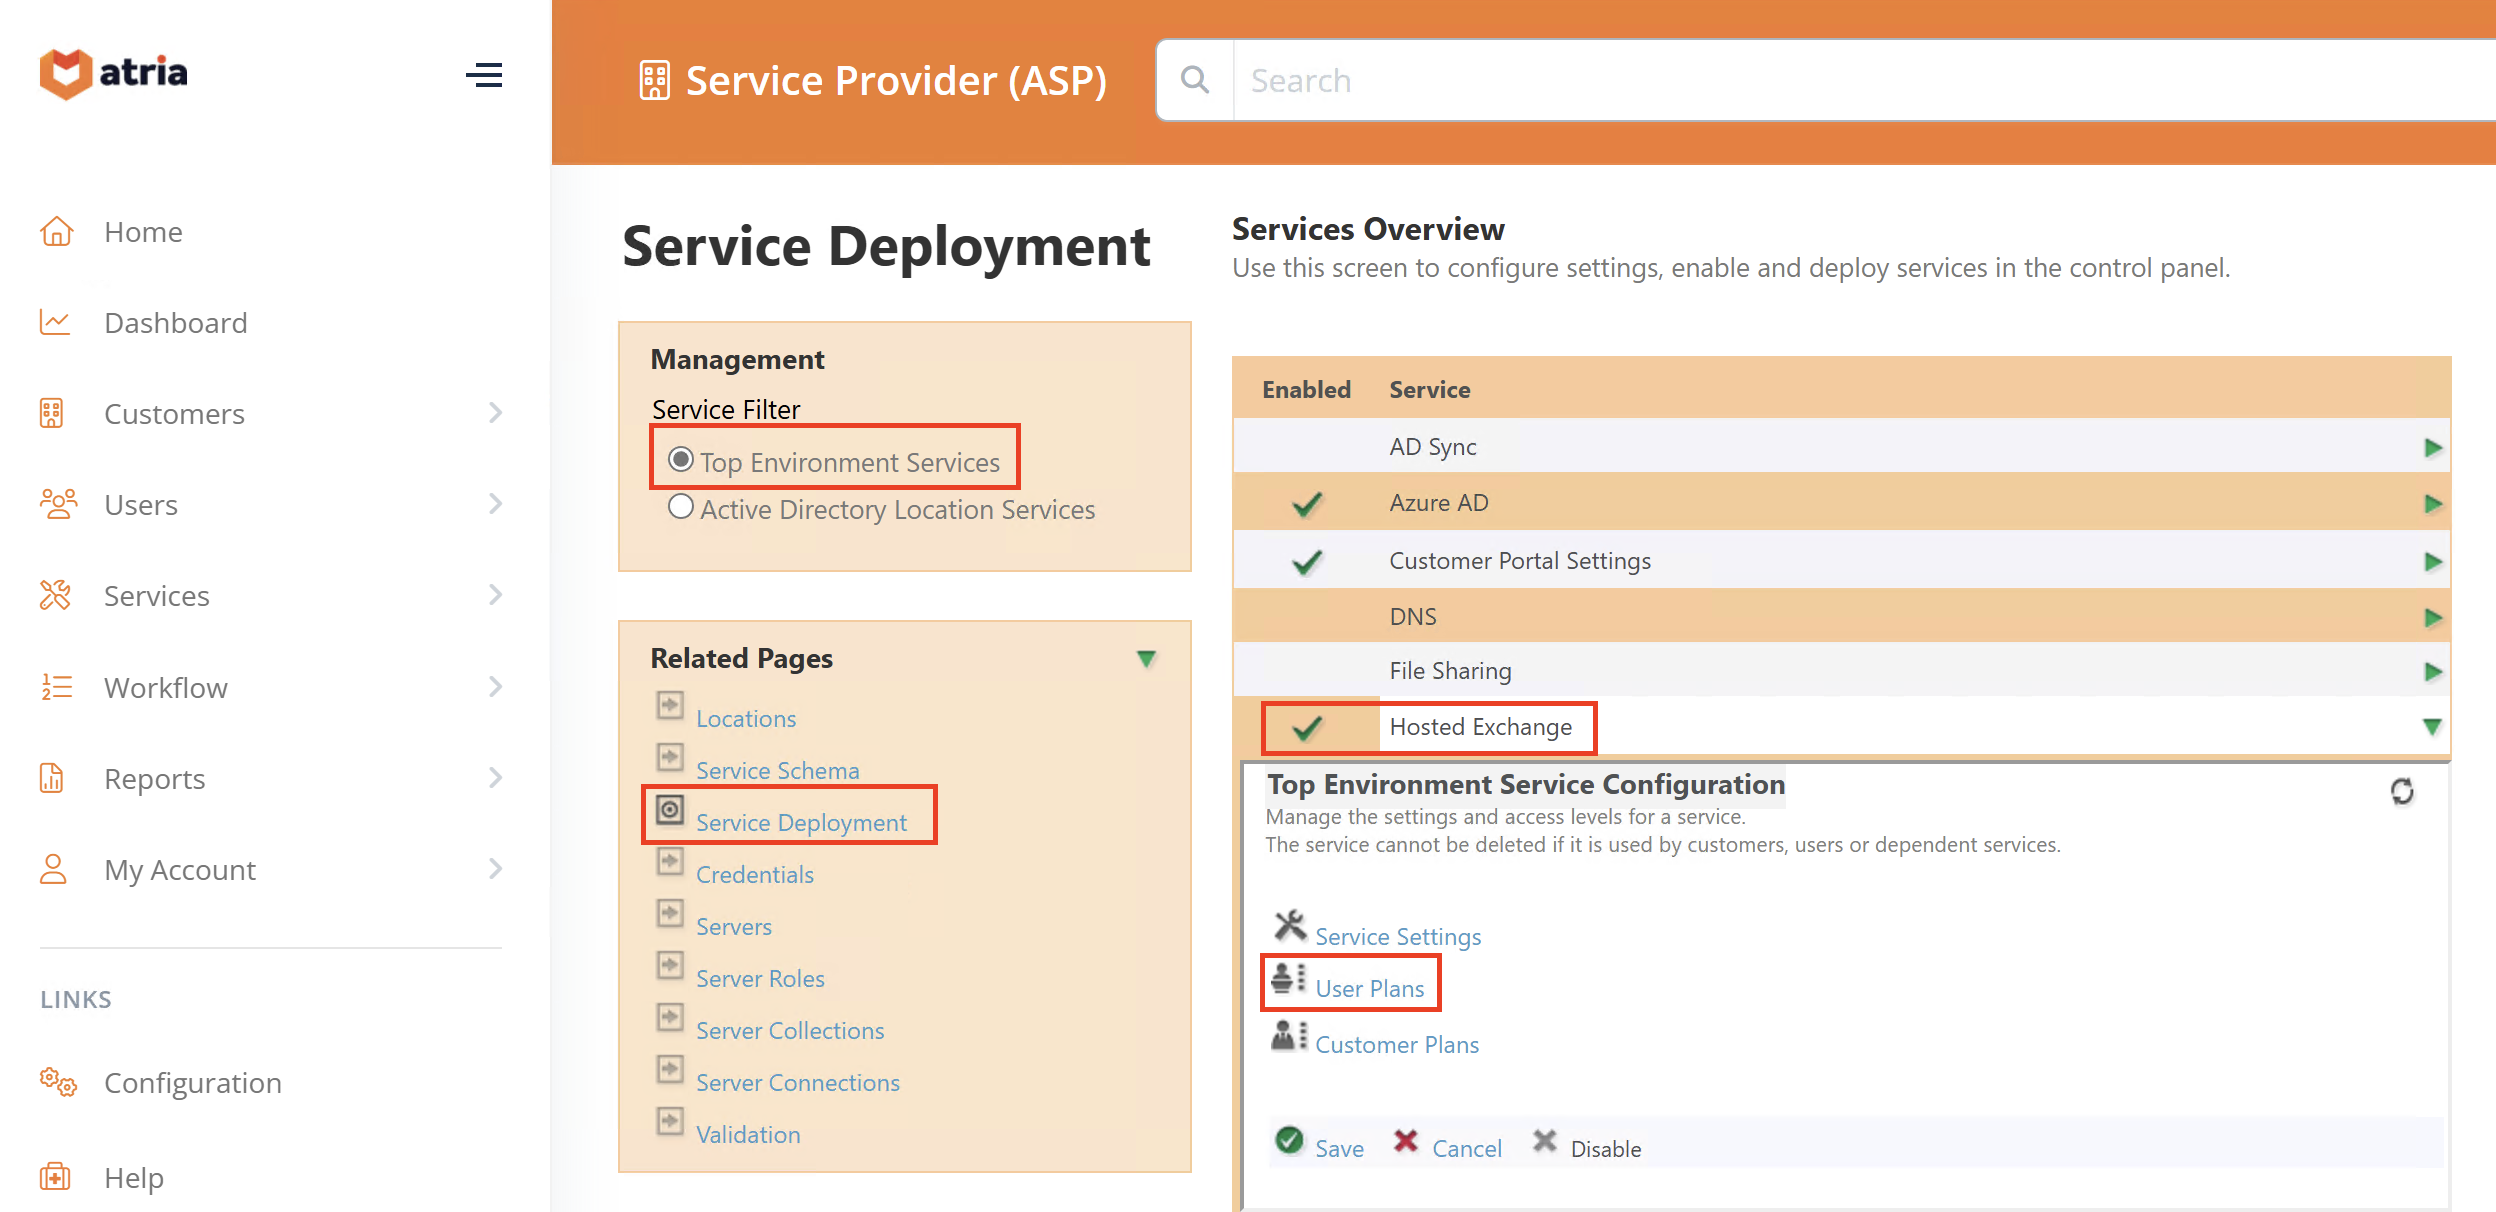Collapse the Hosted Exchange configuration triangle
This screenshot has height=1212, width=2496.
point(2434,727)
